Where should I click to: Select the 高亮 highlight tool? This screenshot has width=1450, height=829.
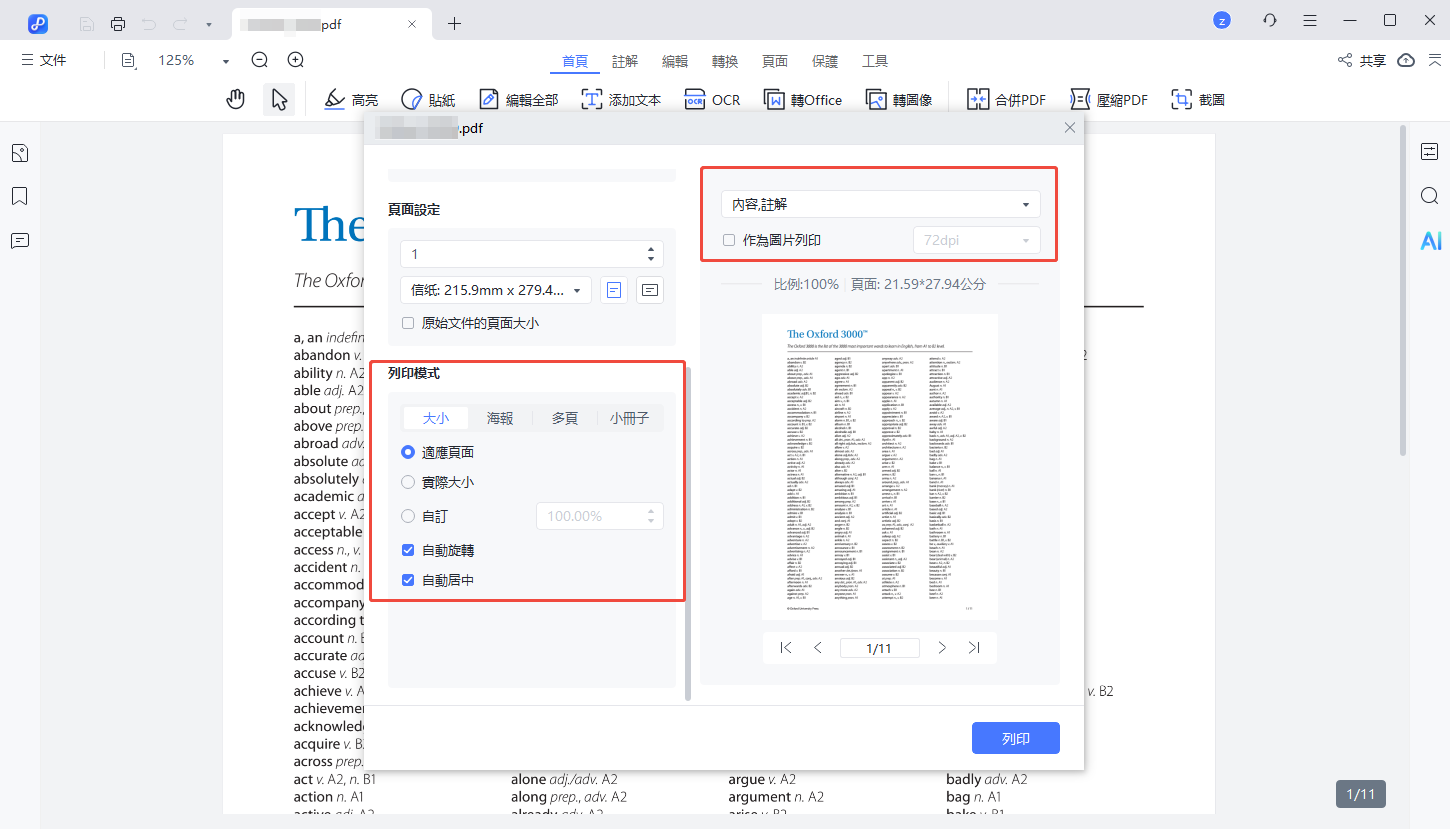pyautogui.click(x=350, y=99)
